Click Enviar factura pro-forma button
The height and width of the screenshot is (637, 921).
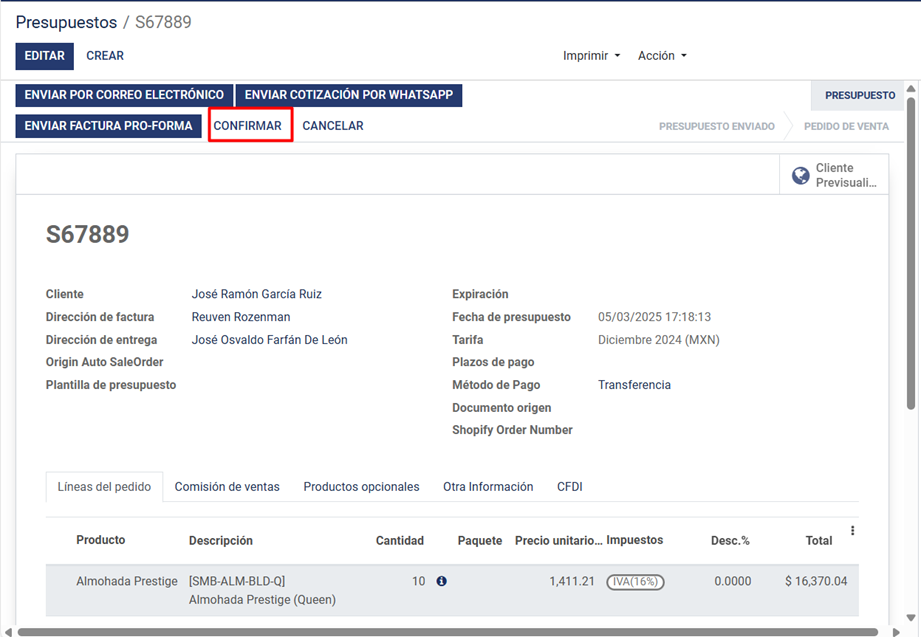coord(109,126)
